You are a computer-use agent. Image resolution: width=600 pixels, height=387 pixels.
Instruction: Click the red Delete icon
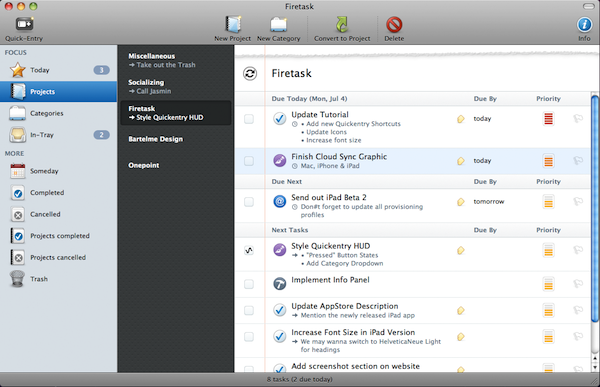click(x=394, y=24)
